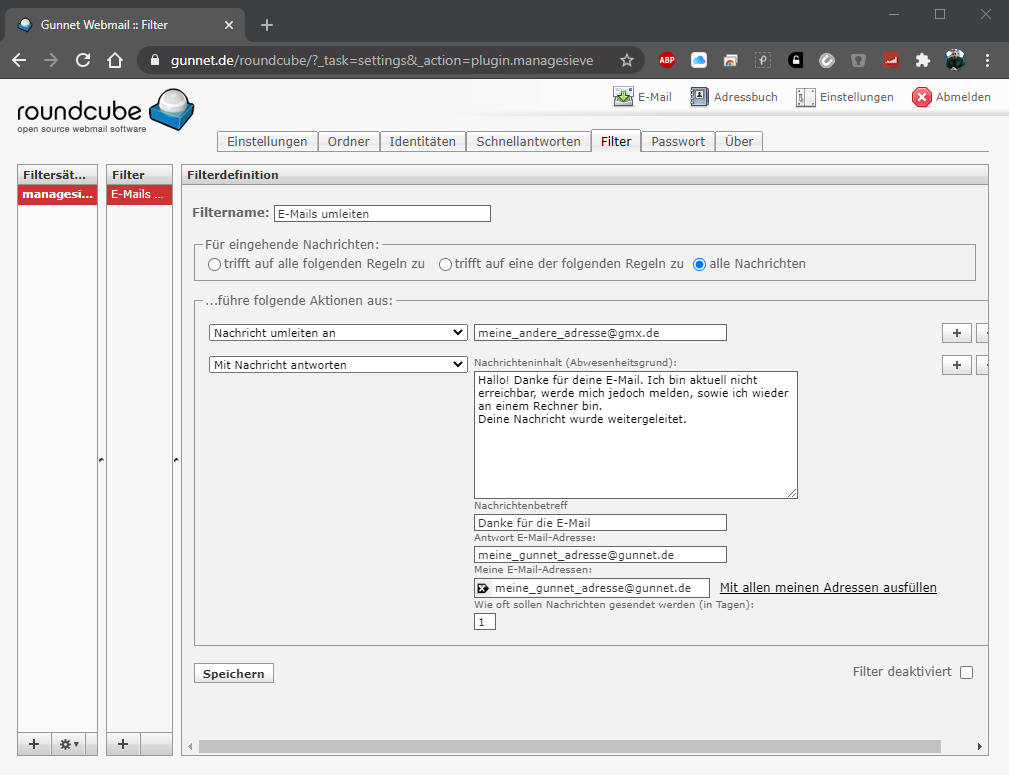This screenshot has width=1009, height=775.
Task: Switch to the Identitäten tab
Action: (x=422, y=142)
